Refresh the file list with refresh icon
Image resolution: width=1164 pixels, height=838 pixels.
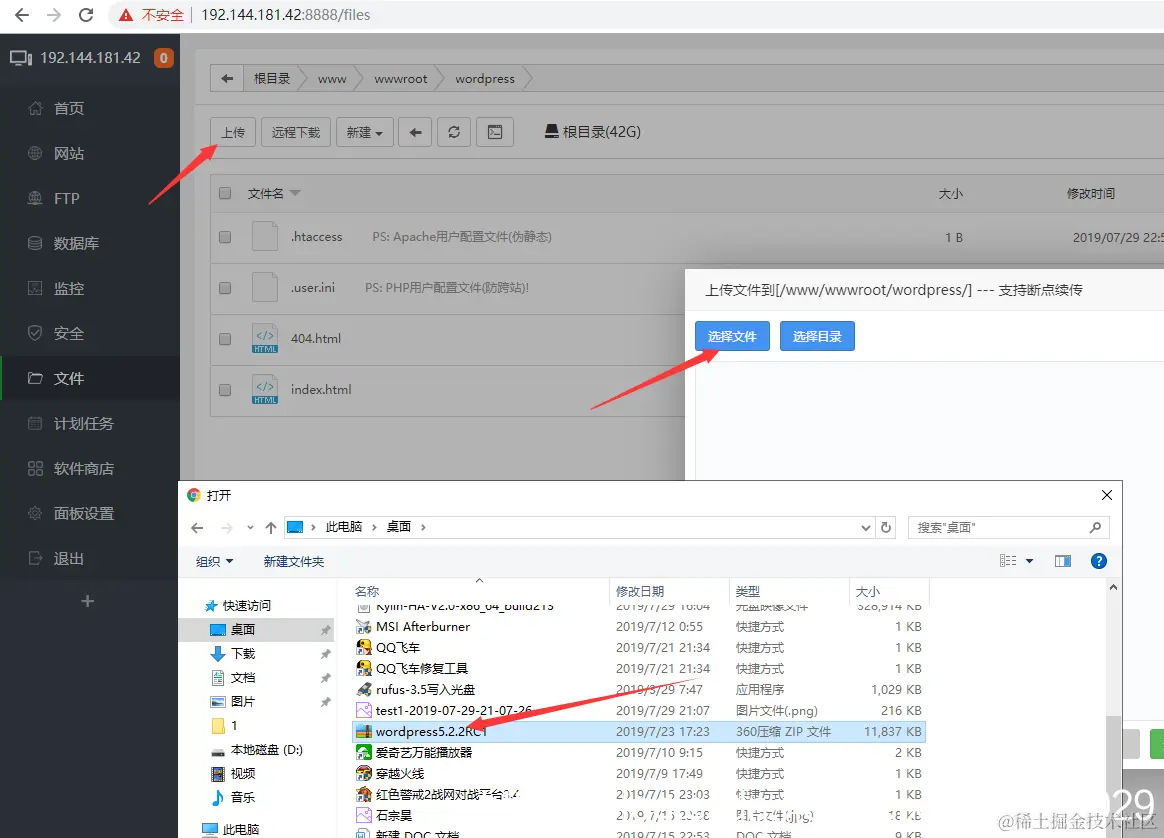coord(454,132)
